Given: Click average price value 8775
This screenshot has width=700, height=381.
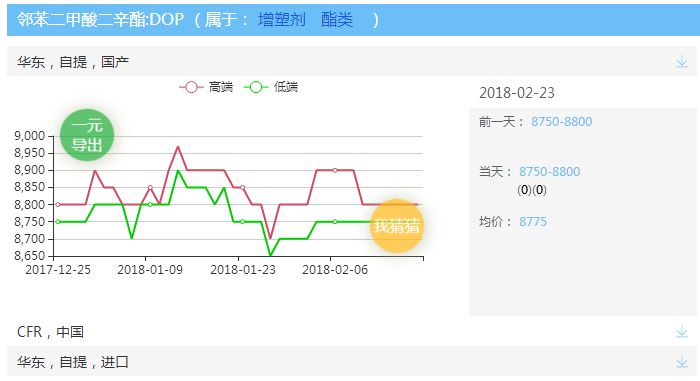Looking at the screenshot, I should tap(533, 222).
